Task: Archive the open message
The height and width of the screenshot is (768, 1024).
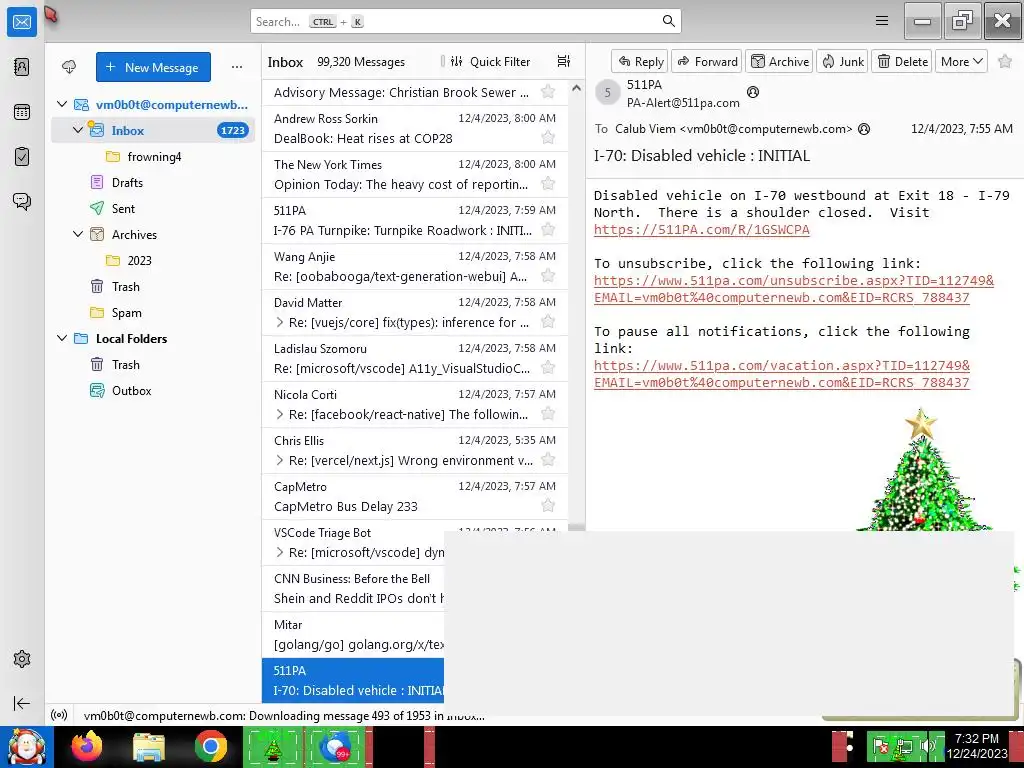Action: (x=779, y=61)
